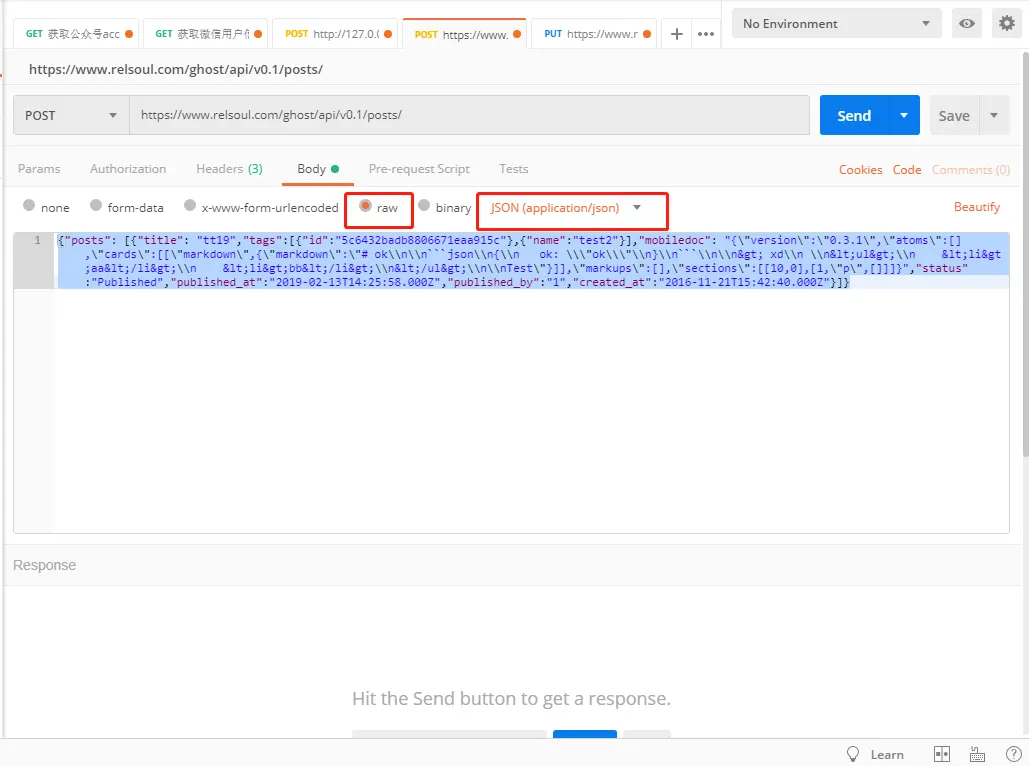Open the Authorization tab
This screenshot has width=1029, height=766.
tap(128, 169)
